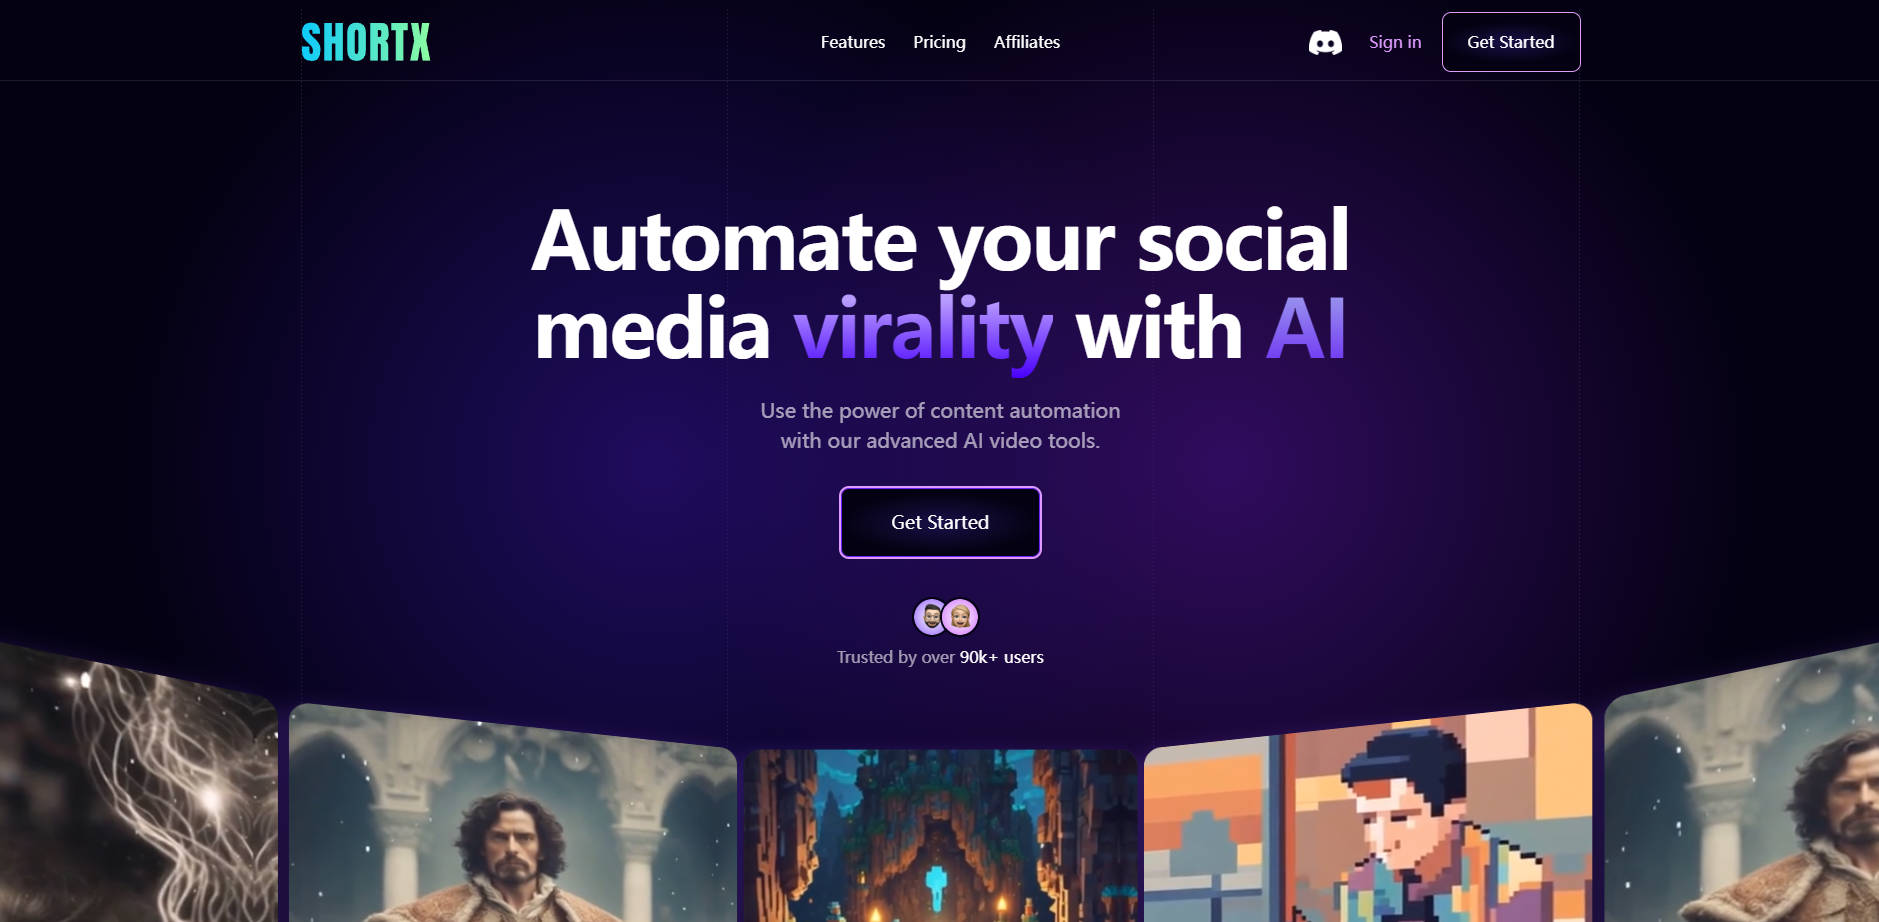Click the Sign in link
The width and height of the screenshot is (1879, 922).
pyautogui.click(x=1395, y=42)
